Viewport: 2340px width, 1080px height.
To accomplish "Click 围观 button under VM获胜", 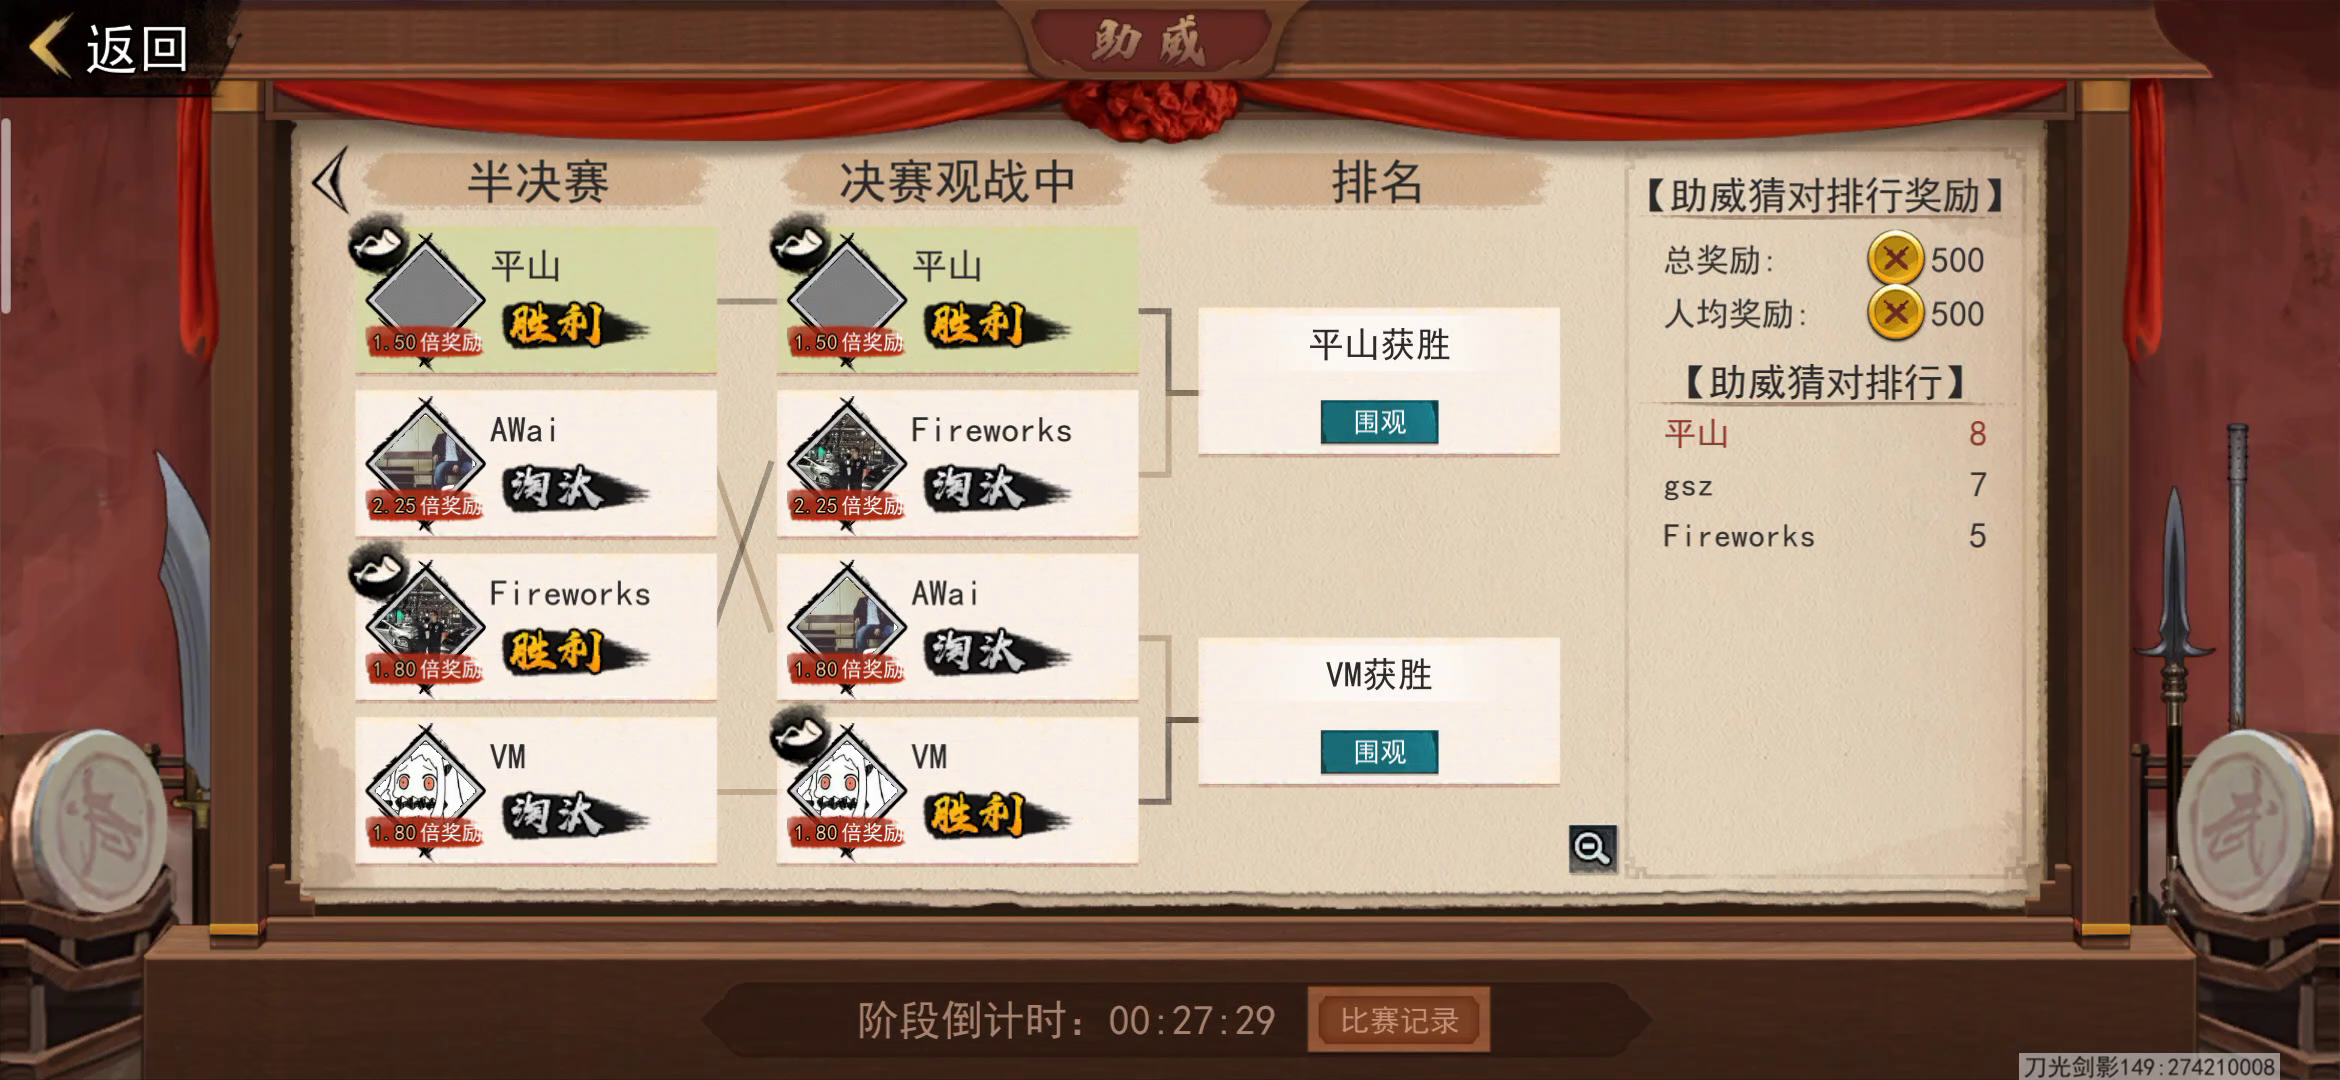I will [x=1379, y=752].
